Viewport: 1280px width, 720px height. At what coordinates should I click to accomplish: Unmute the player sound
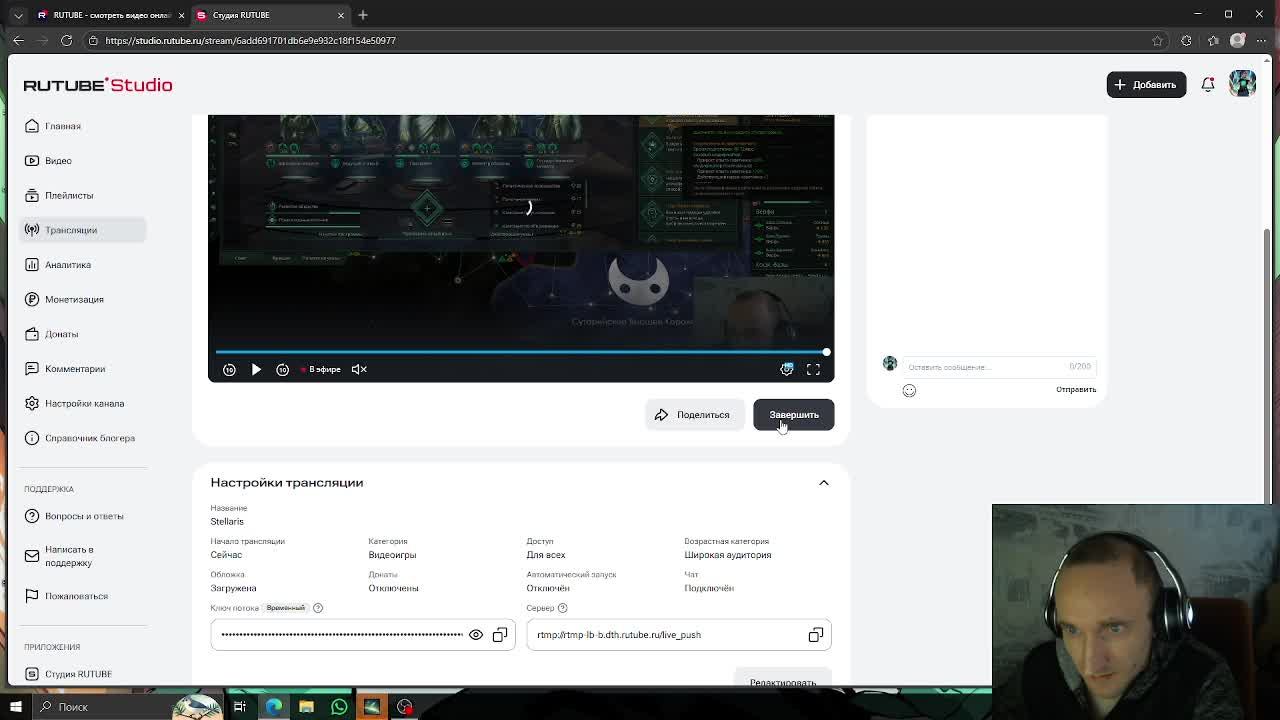tap(359, 369)
